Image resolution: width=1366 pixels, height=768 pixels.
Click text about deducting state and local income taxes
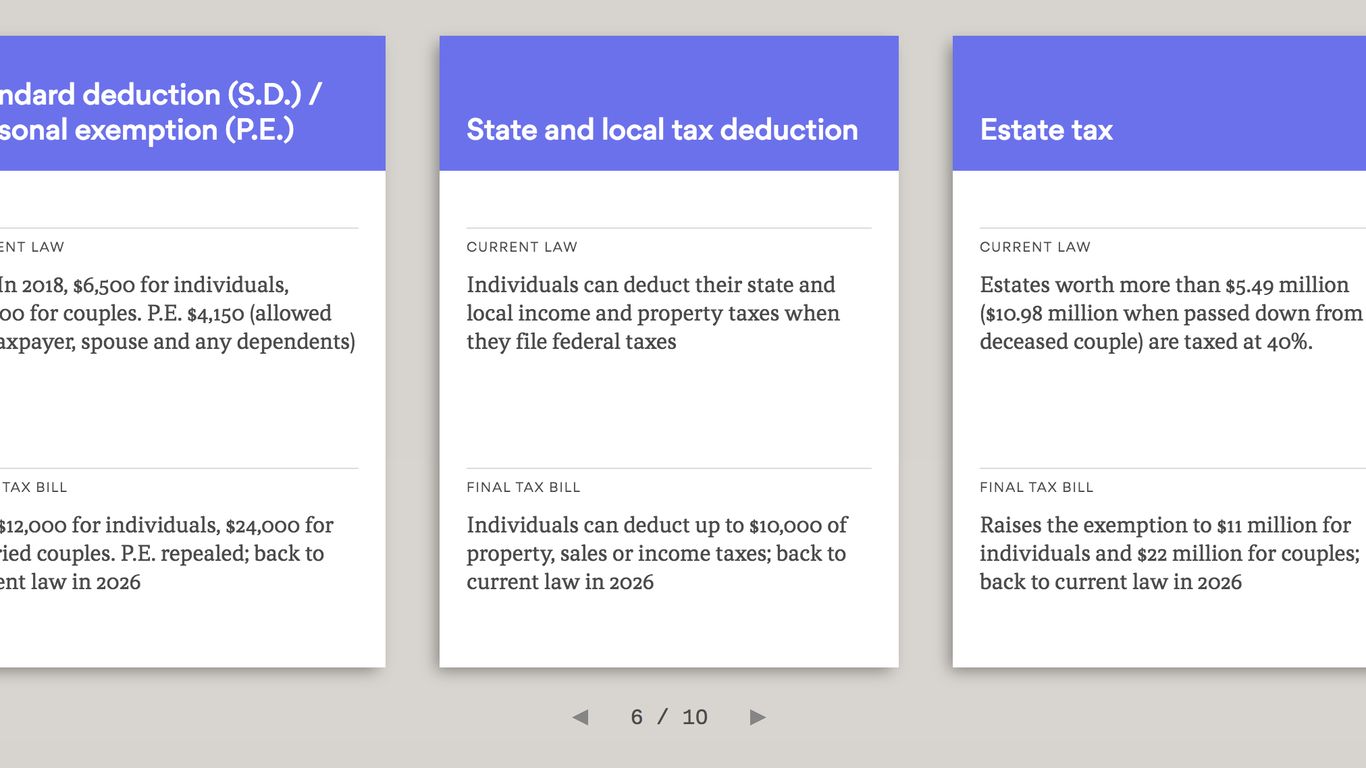click(653, 313)
